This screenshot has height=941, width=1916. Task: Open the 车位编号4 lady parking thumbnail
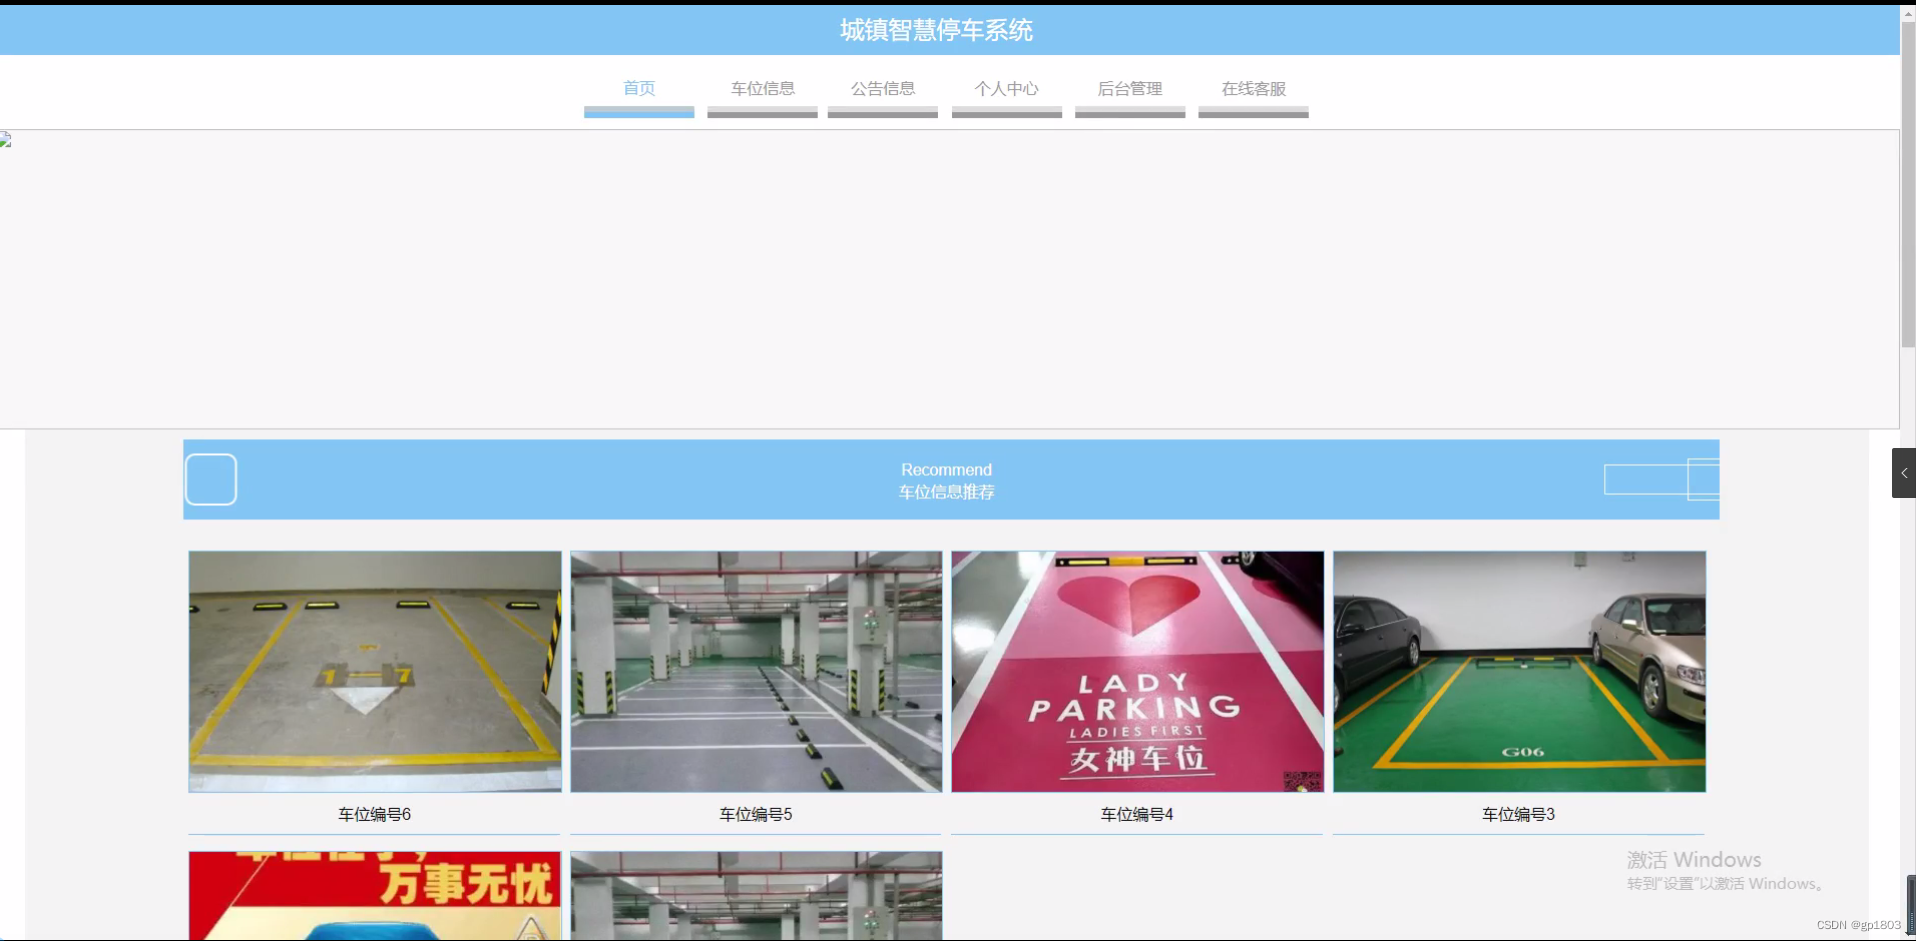click(x=1138, y=672)
